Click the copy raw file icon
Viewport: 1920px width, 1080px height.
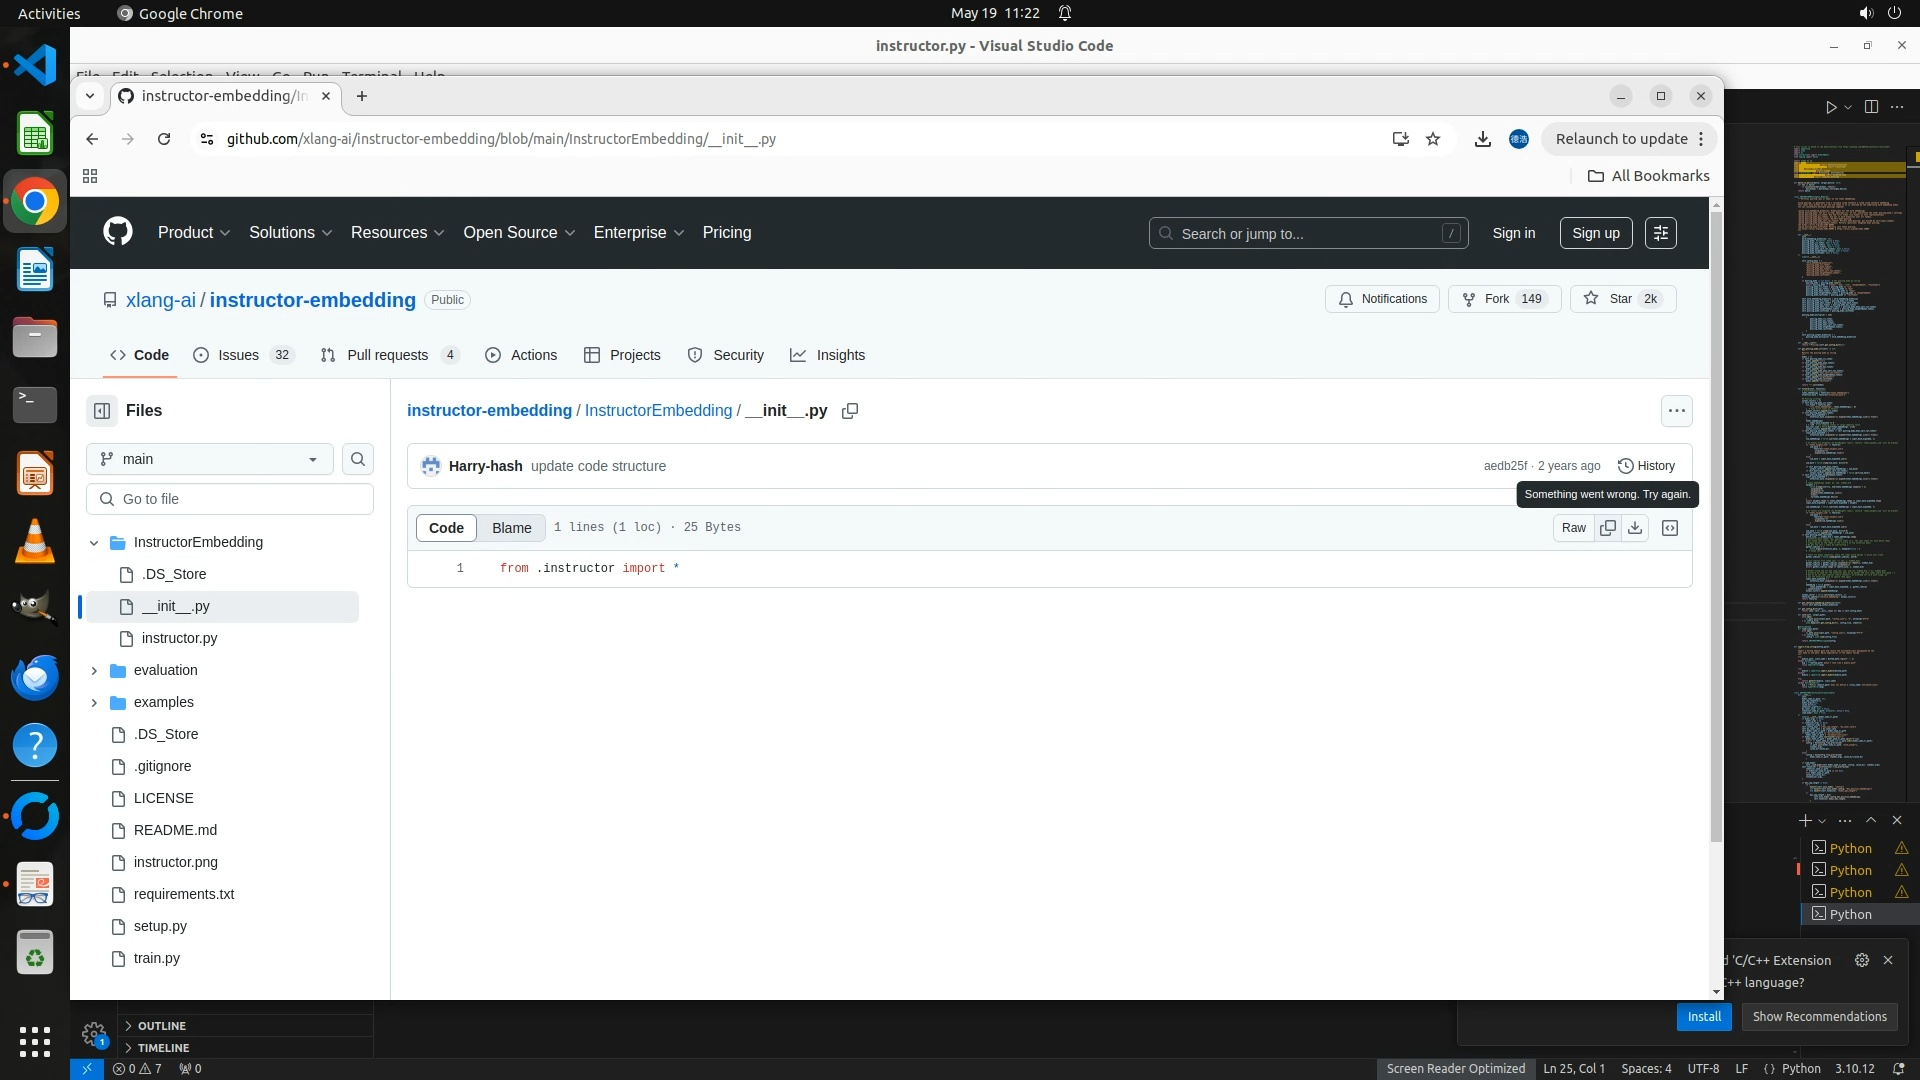tap(1607, 528)
